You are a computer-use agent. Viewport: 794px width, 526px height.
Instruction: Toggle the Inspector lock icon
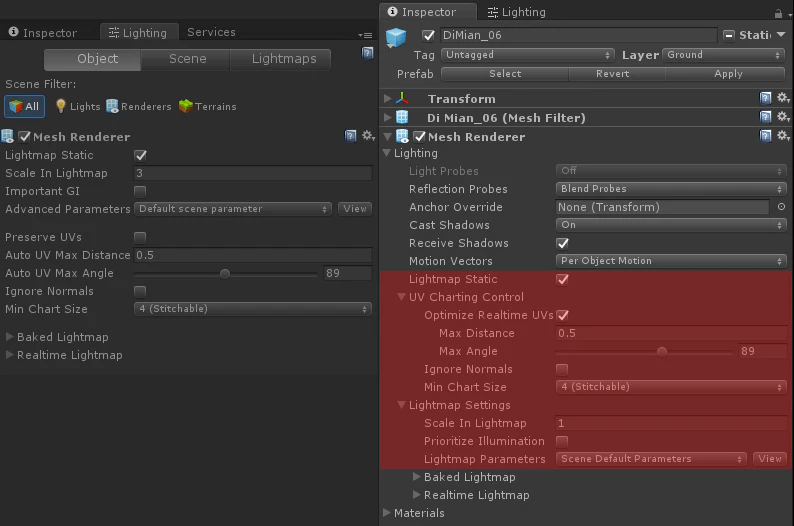[x=778, y=13]
